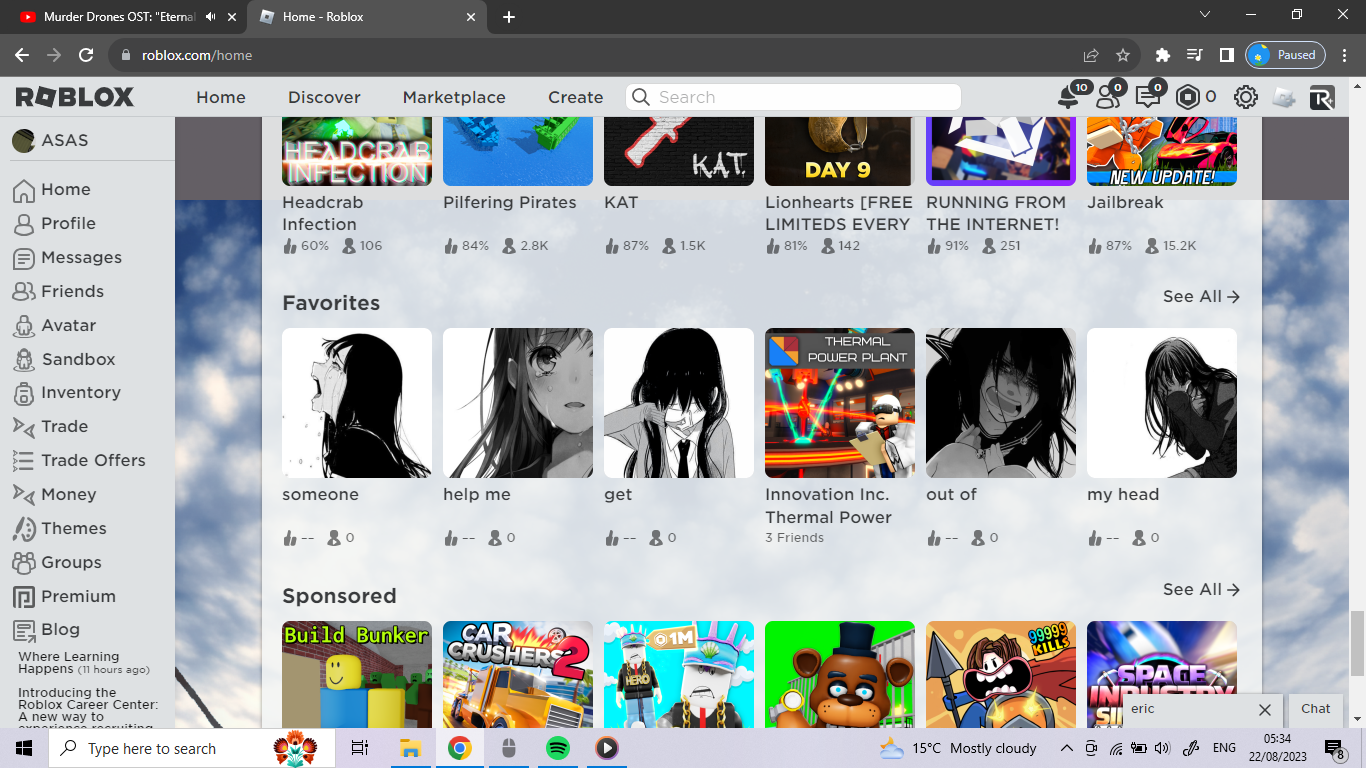Open Innovation Inc. Thermal Power Plant favorite
Image resolution: width=1366 pixels, height=768 pixels.
(840, 403)
